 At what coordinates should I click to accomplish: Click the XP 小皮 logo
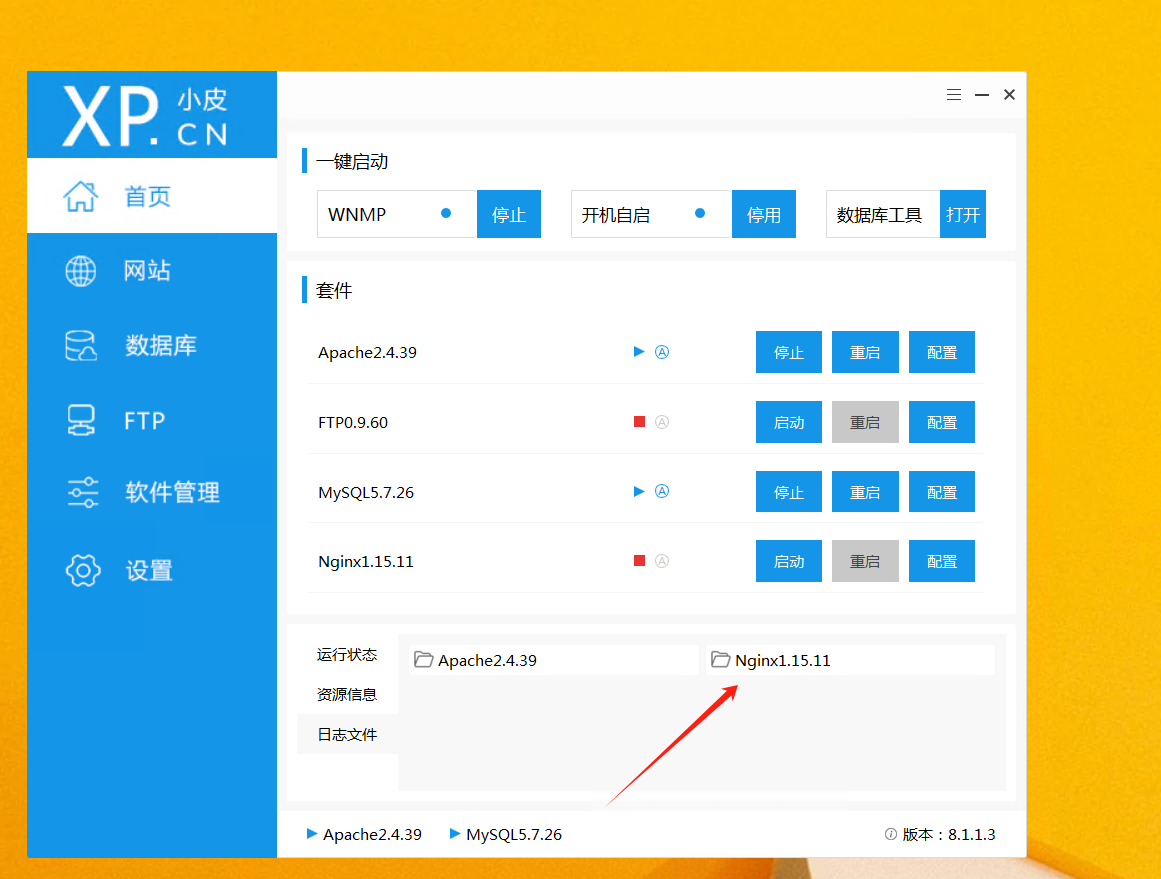145,116
